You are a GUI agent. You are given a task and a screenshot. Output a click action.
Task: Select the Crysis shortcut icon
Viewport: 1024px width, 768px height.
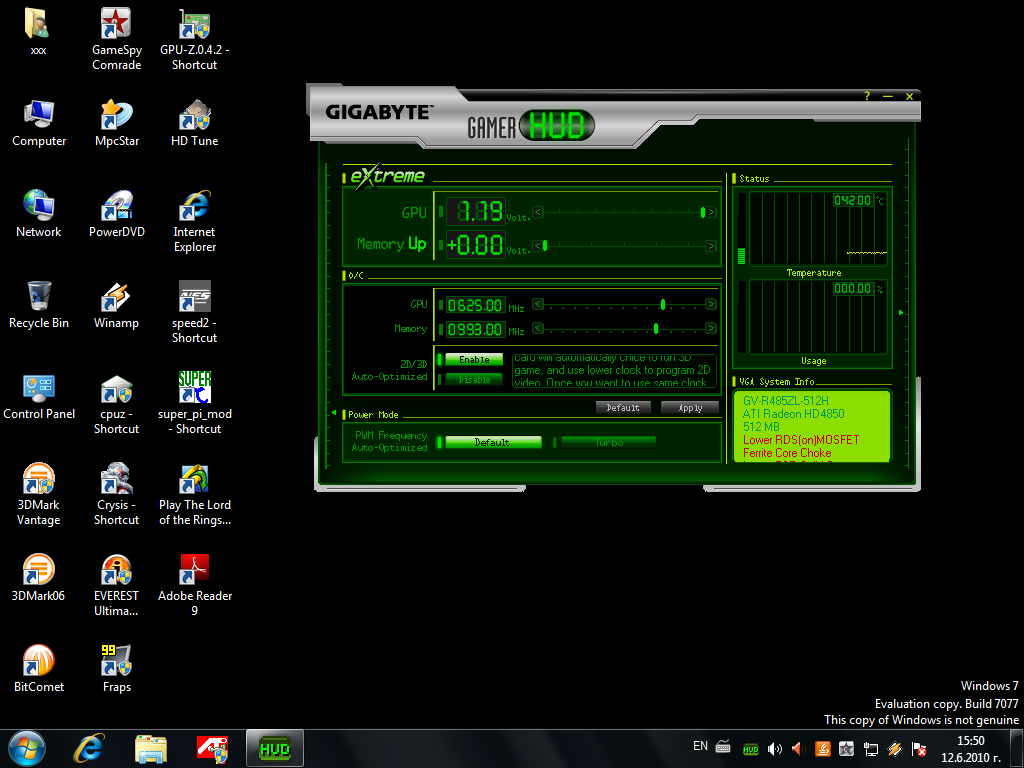click(116, 494)
